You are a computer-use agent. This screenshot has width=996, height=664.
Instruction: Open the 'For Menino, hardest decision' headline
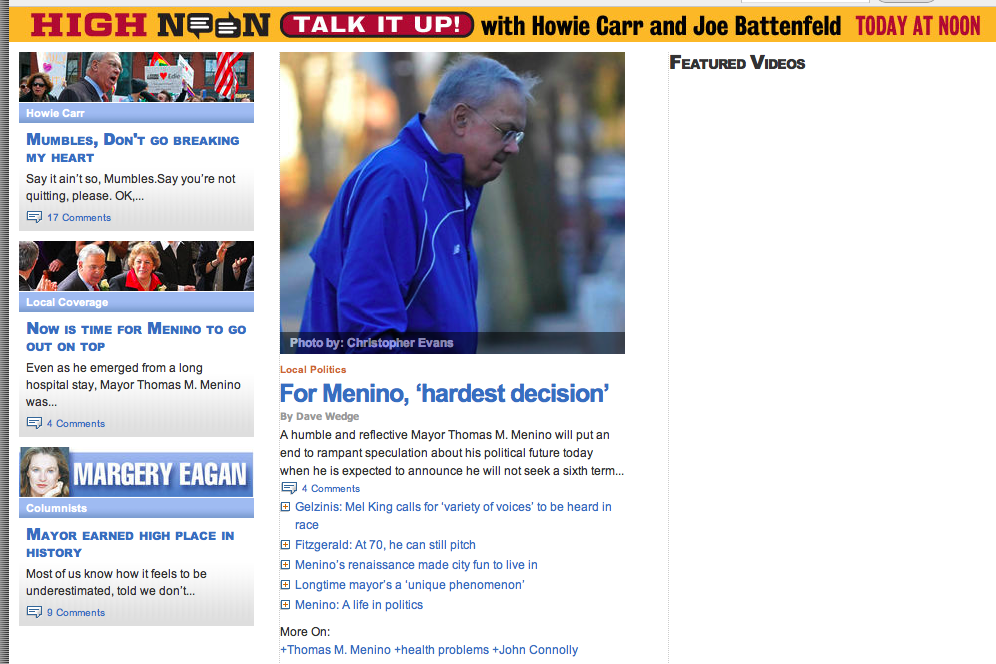[444, 393]
